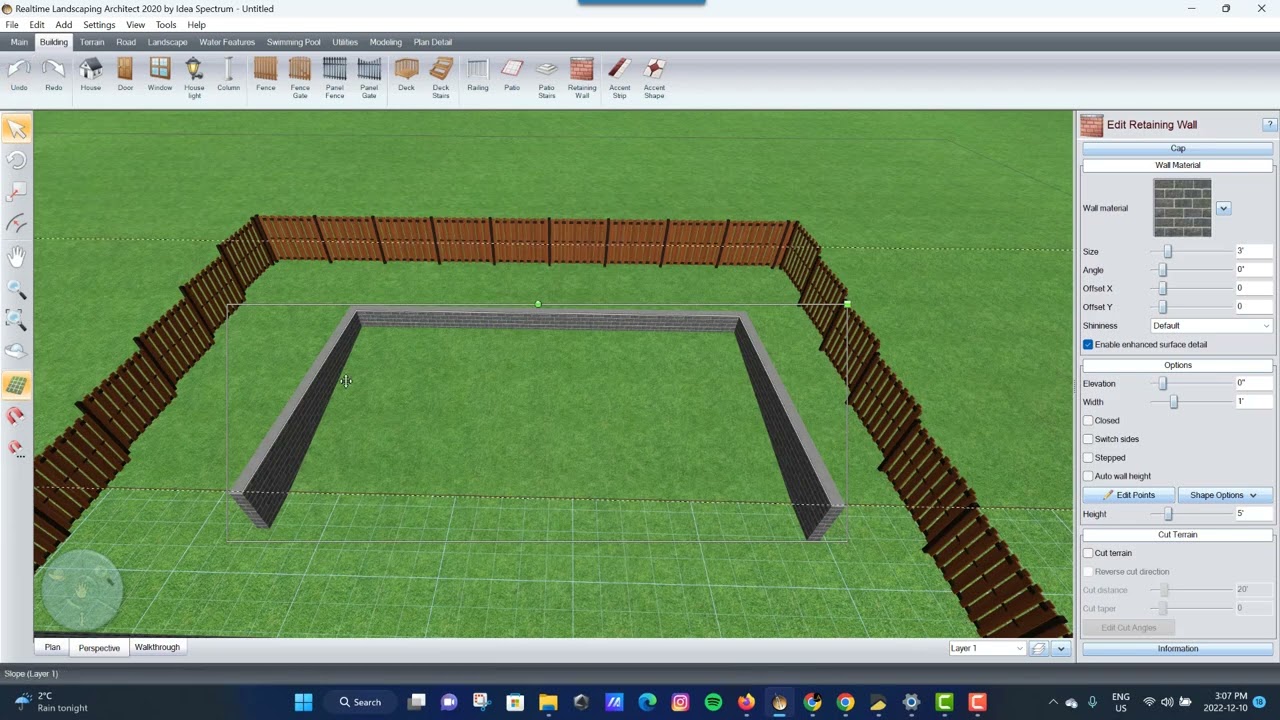Select the Retaining Wall tool
1280x720 pixels.
tap(582, 78)
